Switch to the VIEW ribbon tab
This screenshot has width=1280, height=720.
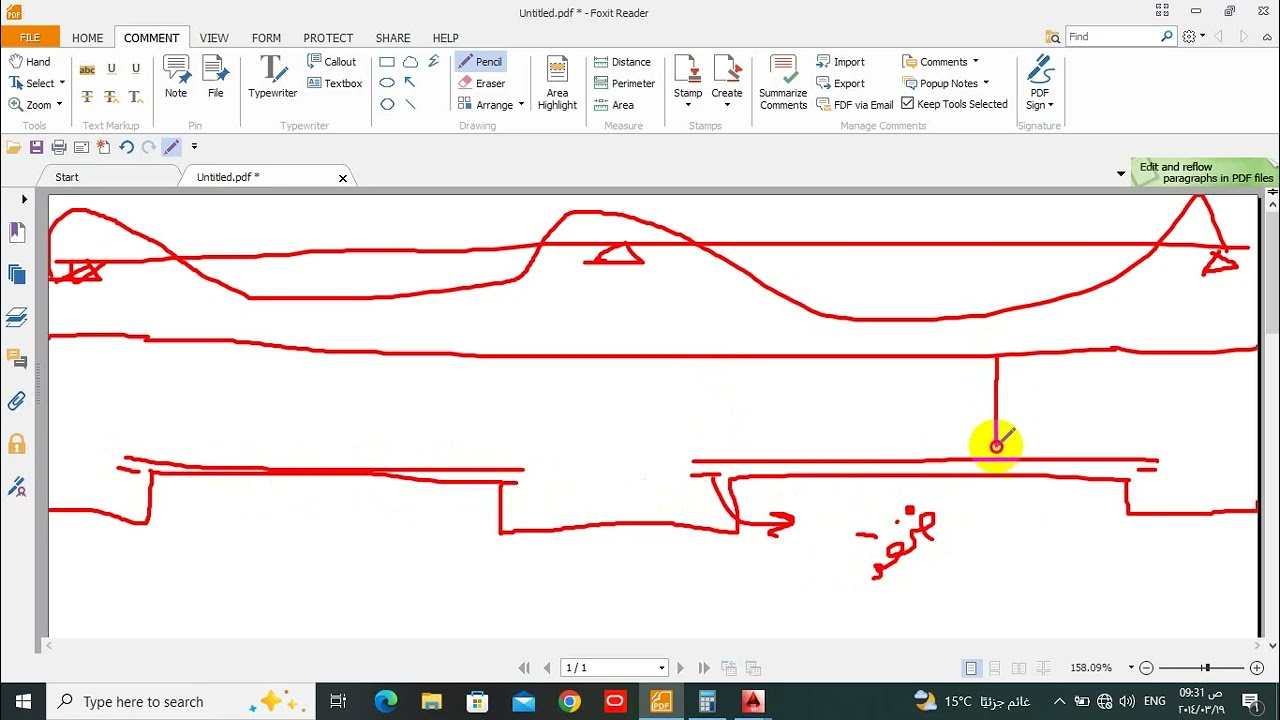pos(214,38)
